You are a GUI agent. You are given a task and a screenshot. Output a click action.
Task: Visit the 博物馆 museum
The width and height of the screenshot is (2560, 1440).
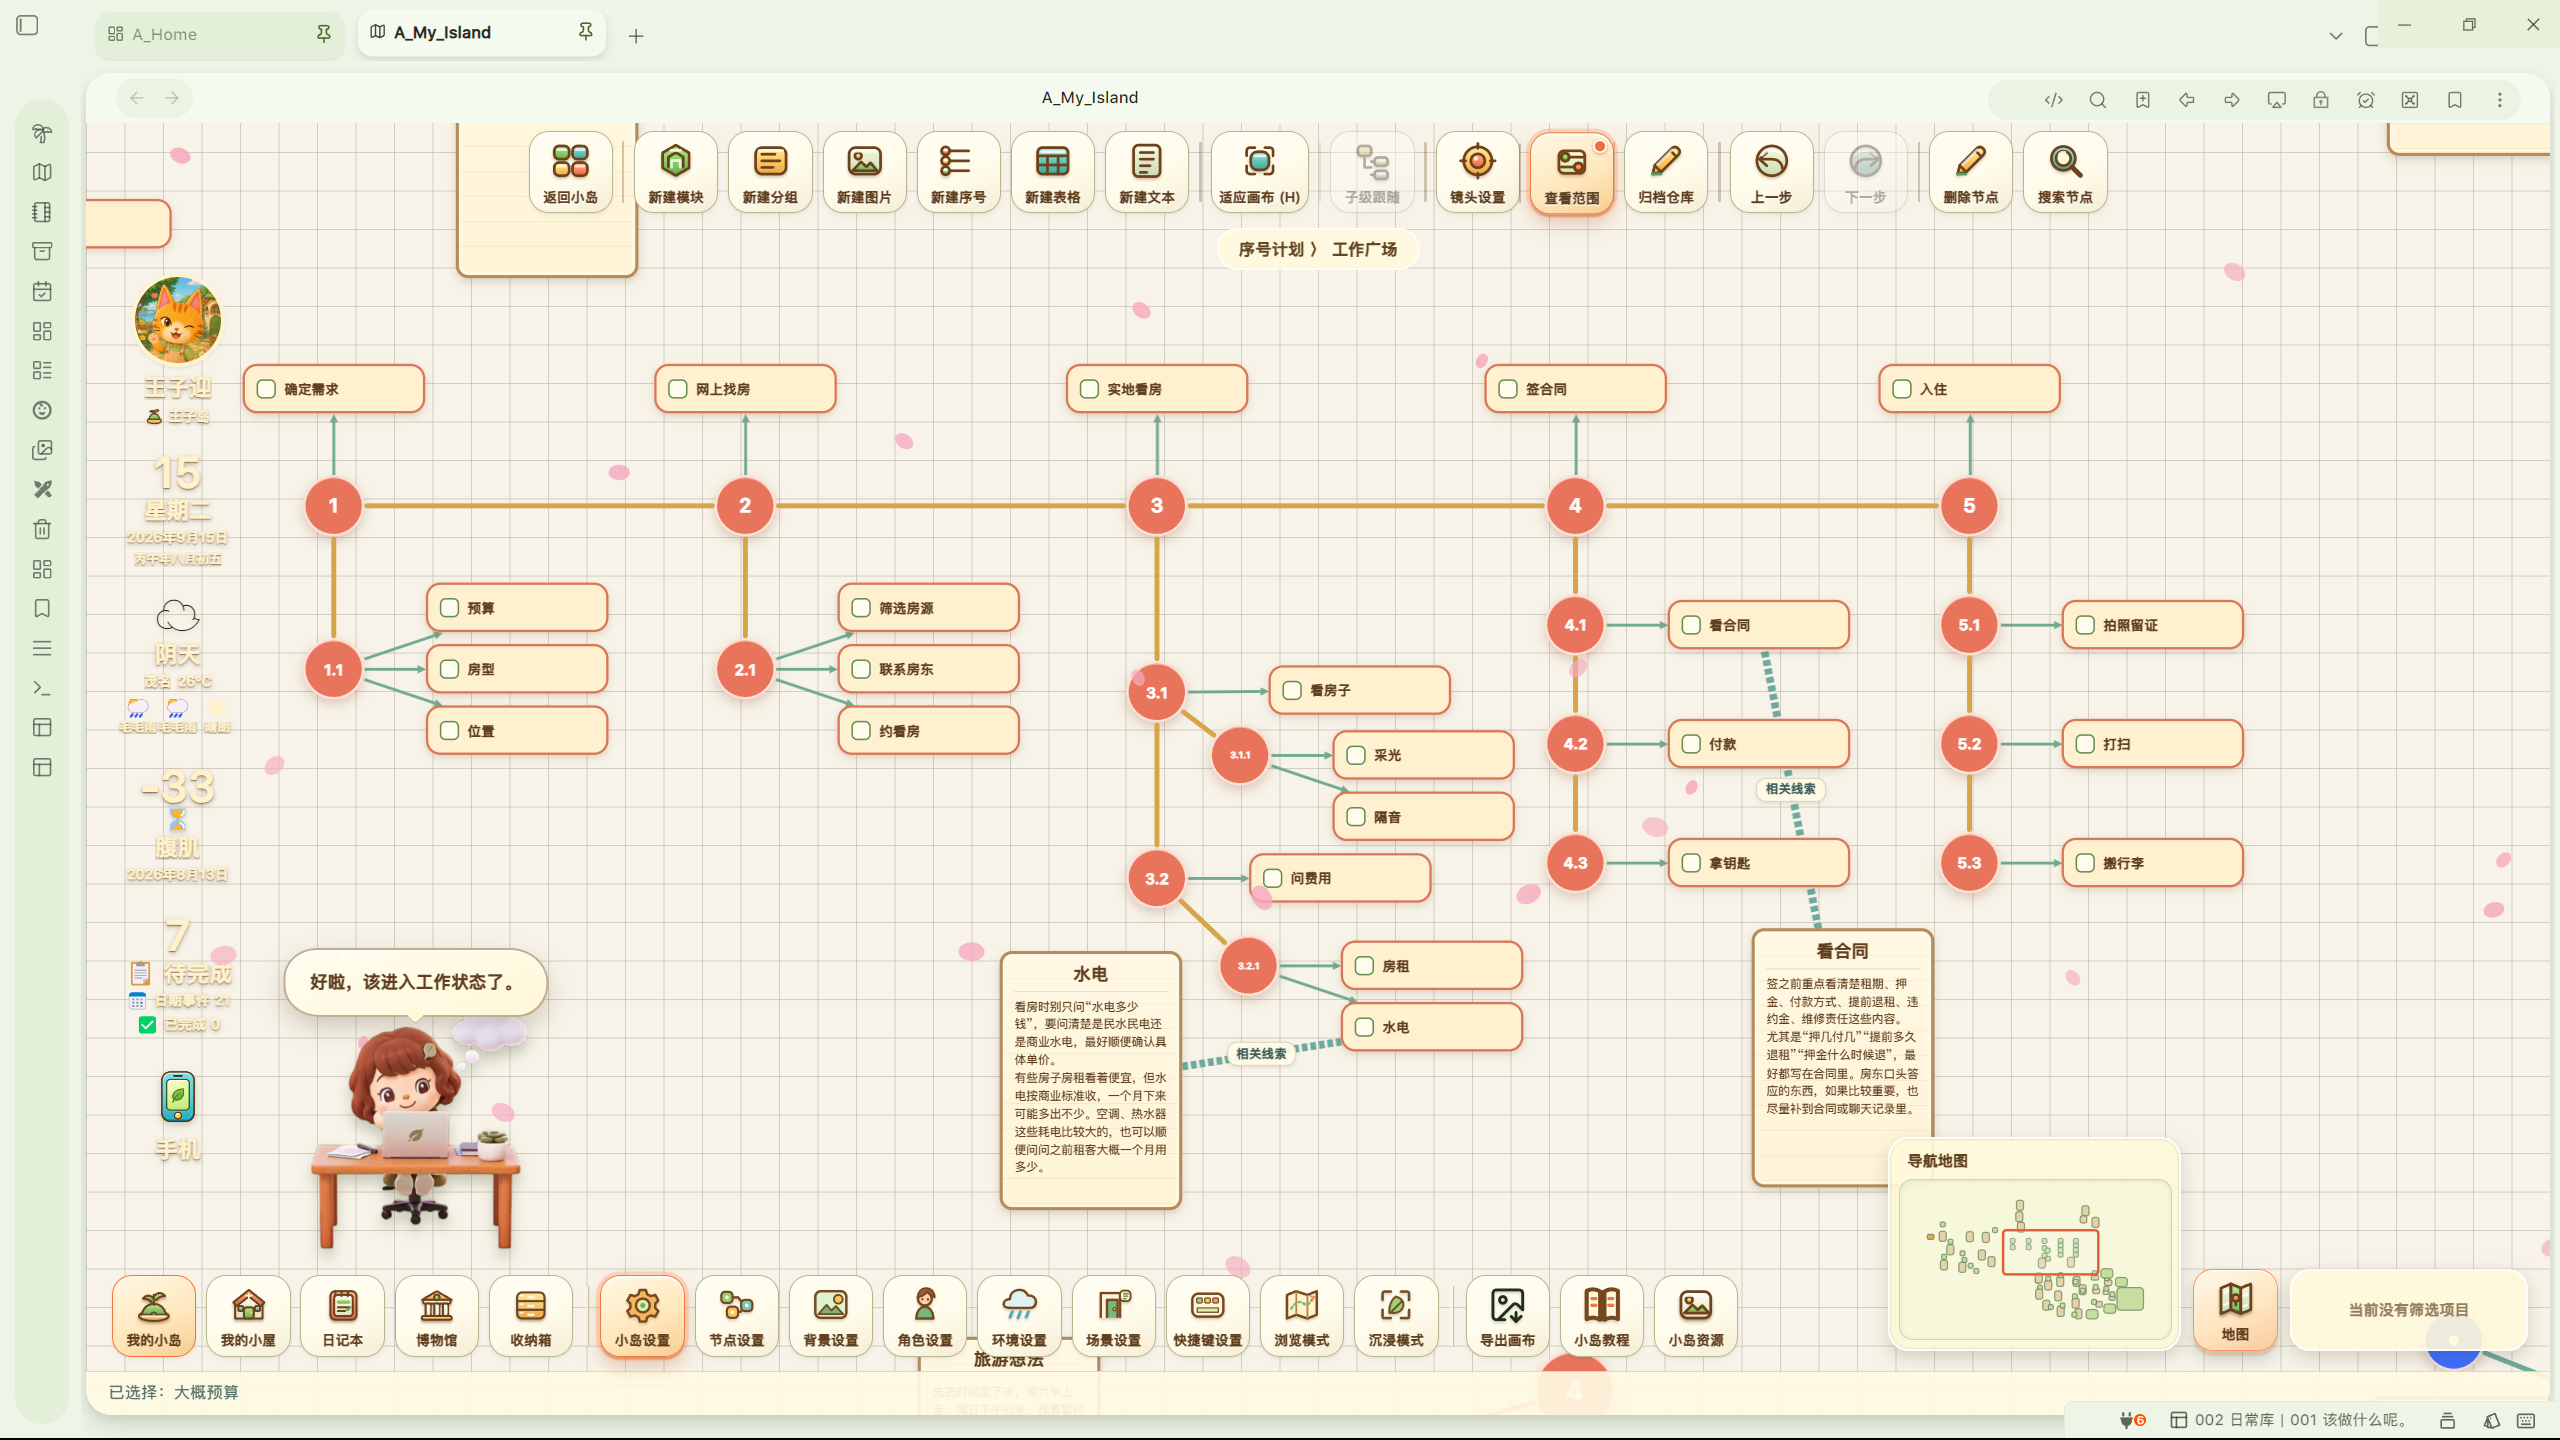(x=436, y=1315)
